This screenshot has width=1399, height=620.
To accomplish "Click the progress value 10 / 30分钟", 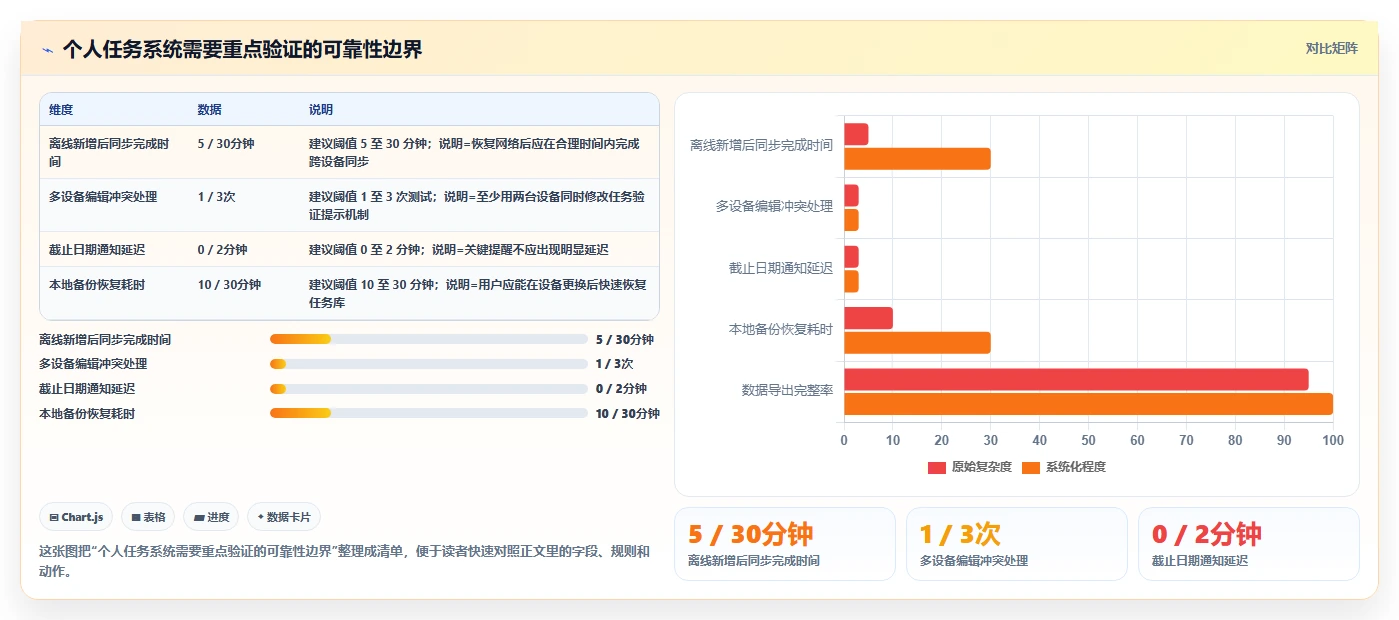I will (x=628, y=414).
